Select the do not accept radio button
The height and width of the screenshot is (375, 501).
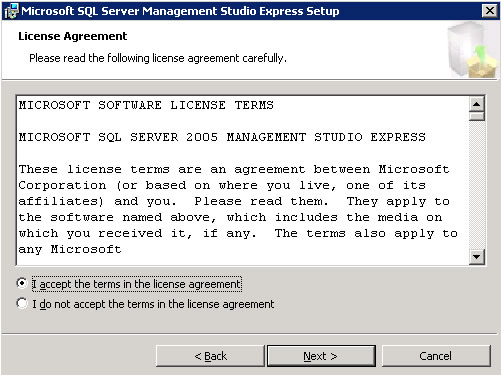[22, 303]
